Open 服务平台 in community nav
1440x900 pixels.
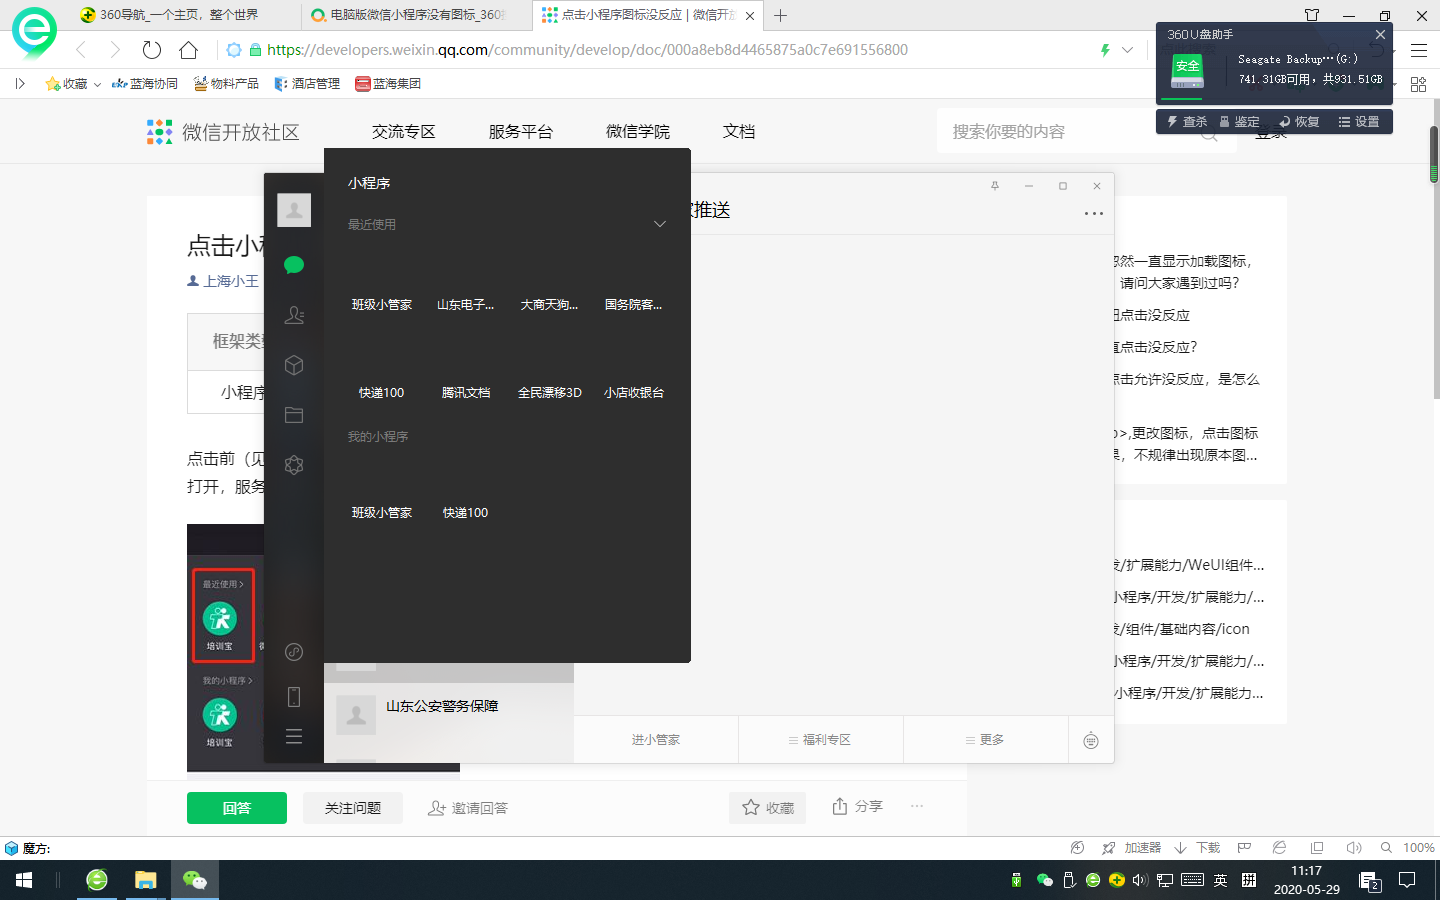point(521,132)
